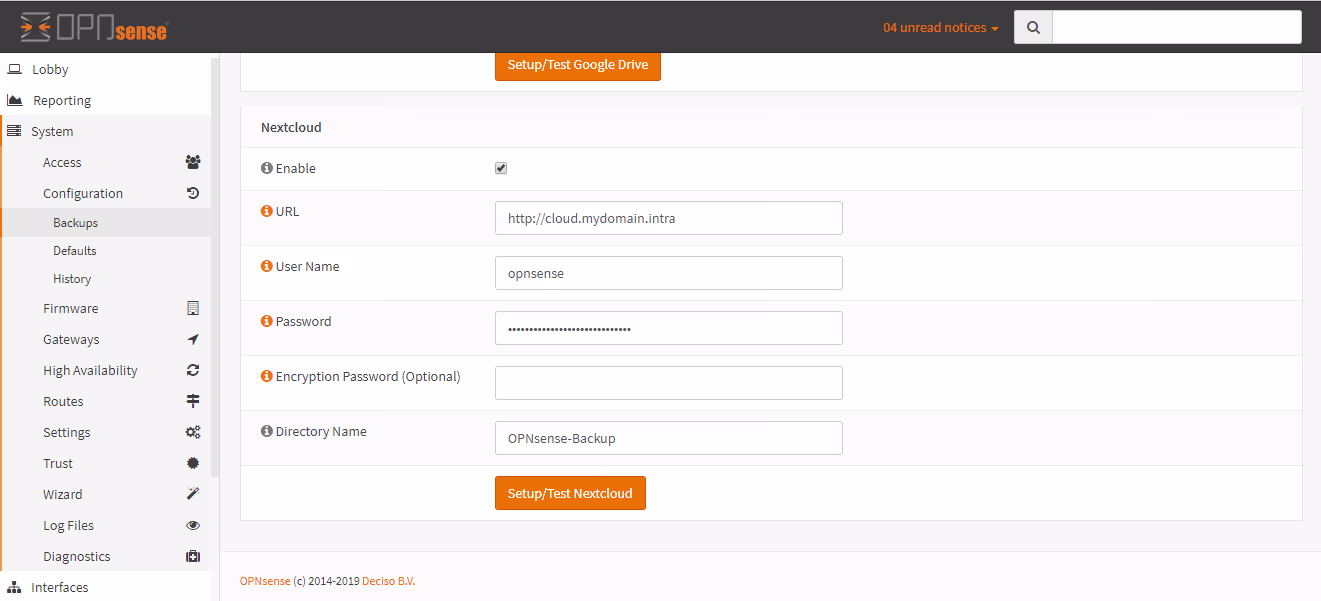Click the Gateways arrow icon

[x=193, y=339]
